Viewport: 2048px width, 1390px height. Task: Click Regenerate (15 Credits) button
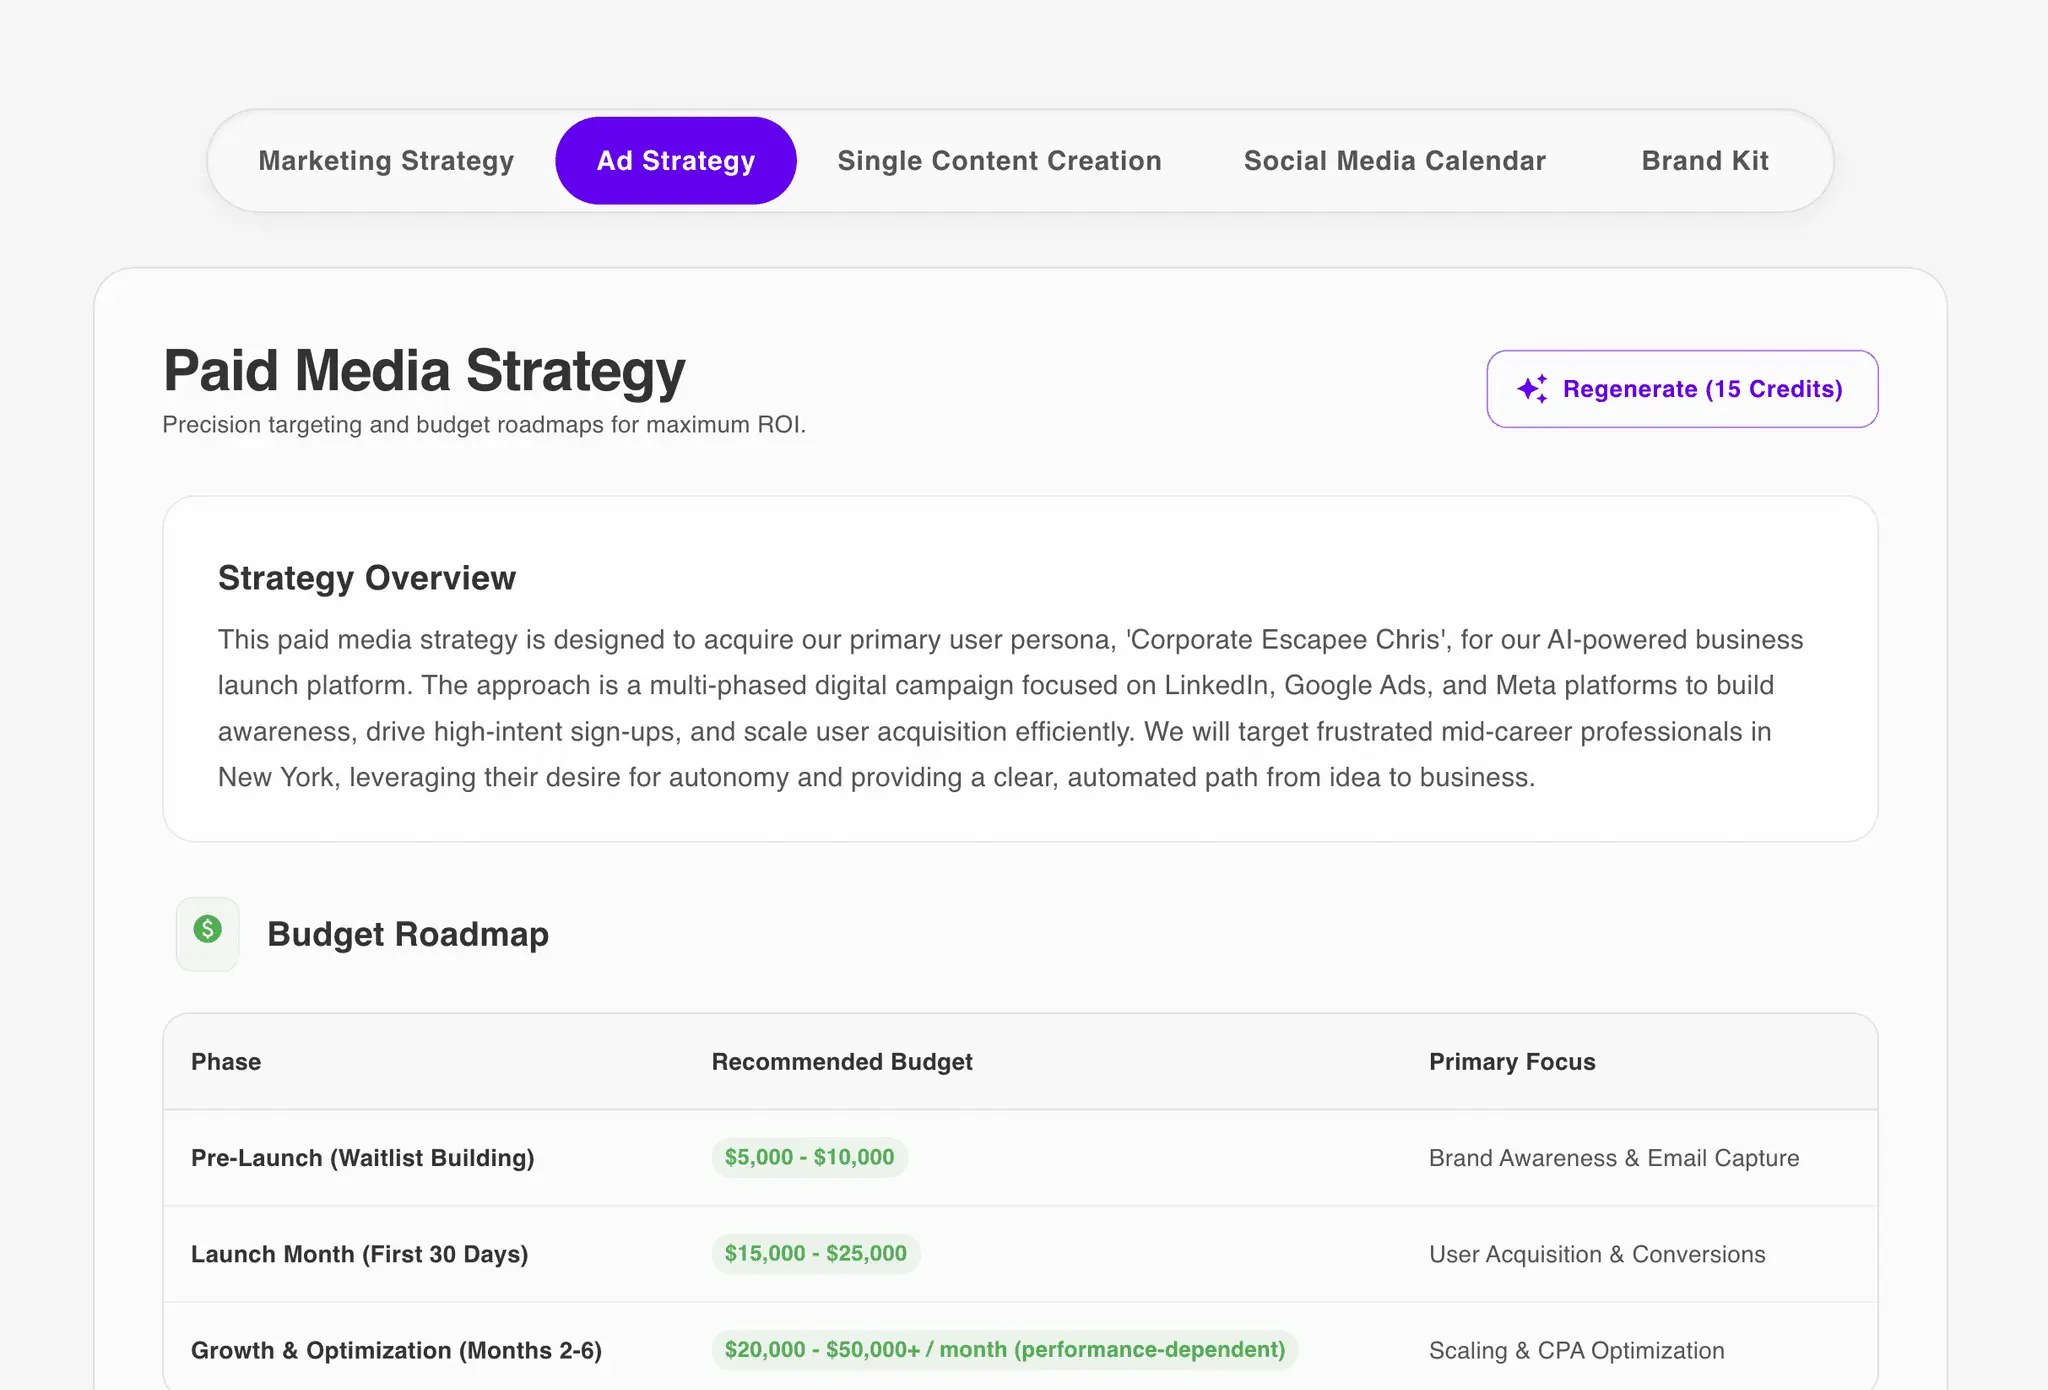tap(1682, 389)
